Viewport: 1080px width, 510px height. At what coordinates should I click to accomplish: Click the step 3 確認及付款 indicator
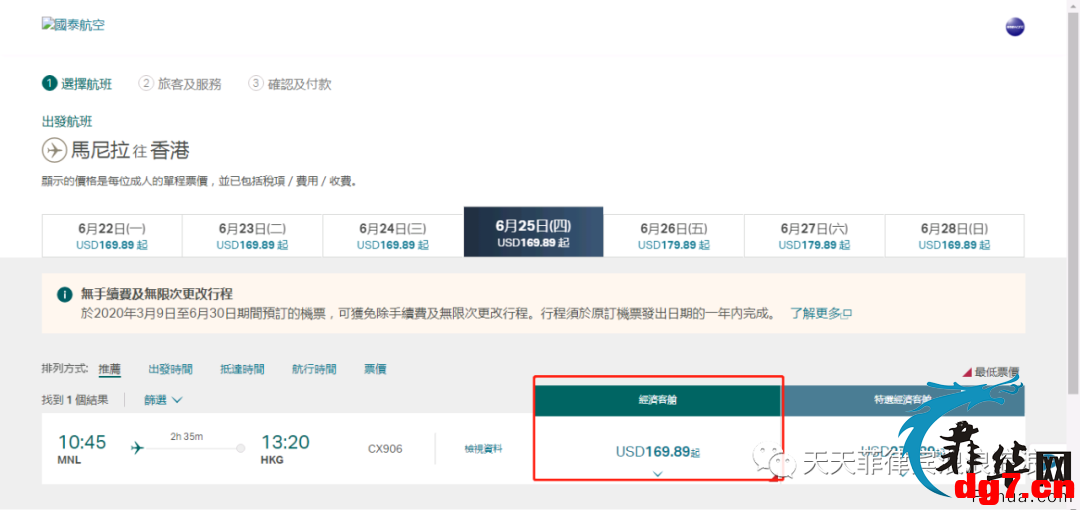(290, 83)
